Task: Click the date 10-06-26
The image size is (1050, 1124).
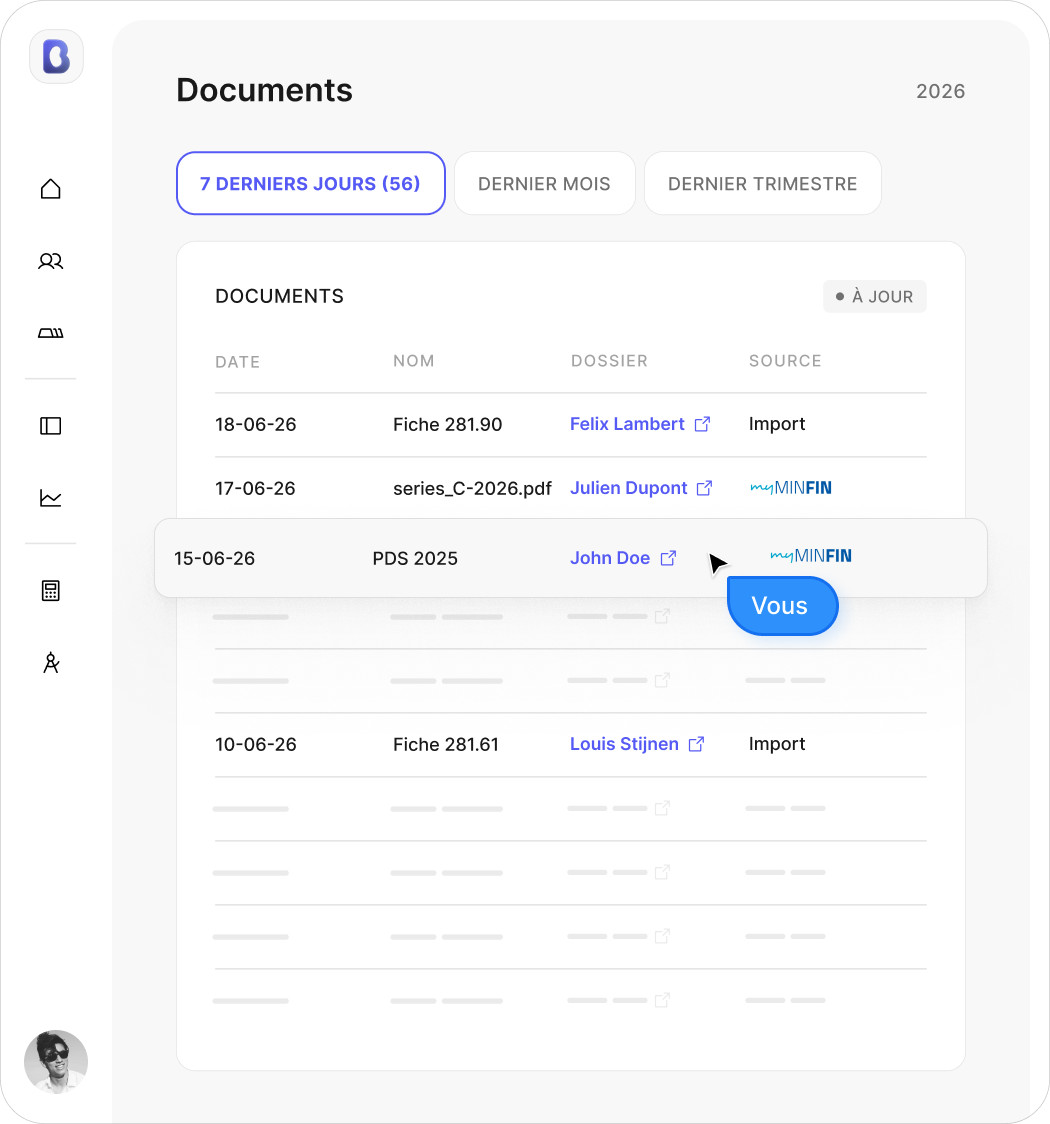Action: click(x=256, y=744)
